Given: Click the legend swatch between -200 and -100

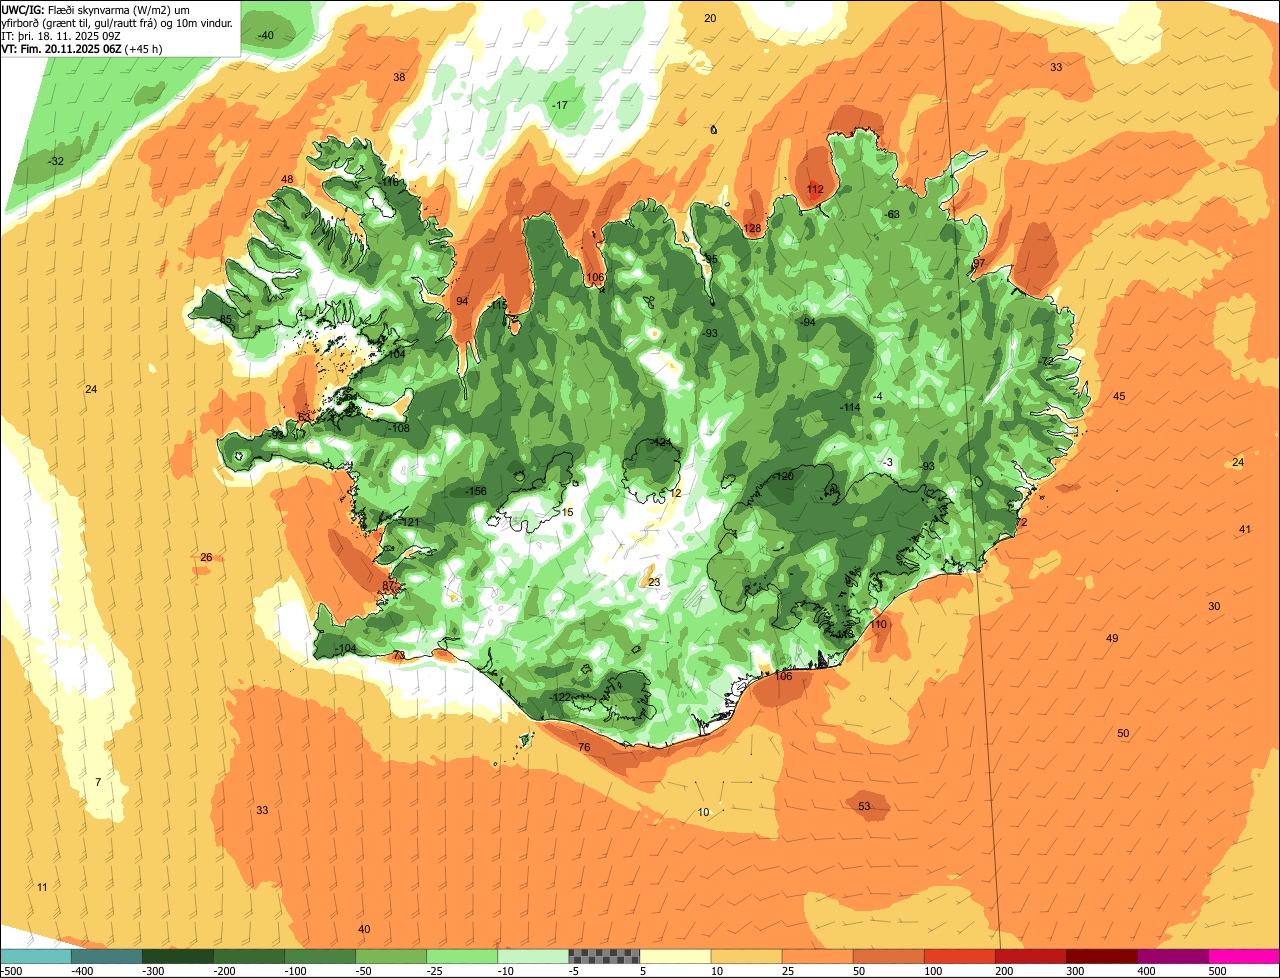Looking at the screenshot, I should [x=248, y=956].
